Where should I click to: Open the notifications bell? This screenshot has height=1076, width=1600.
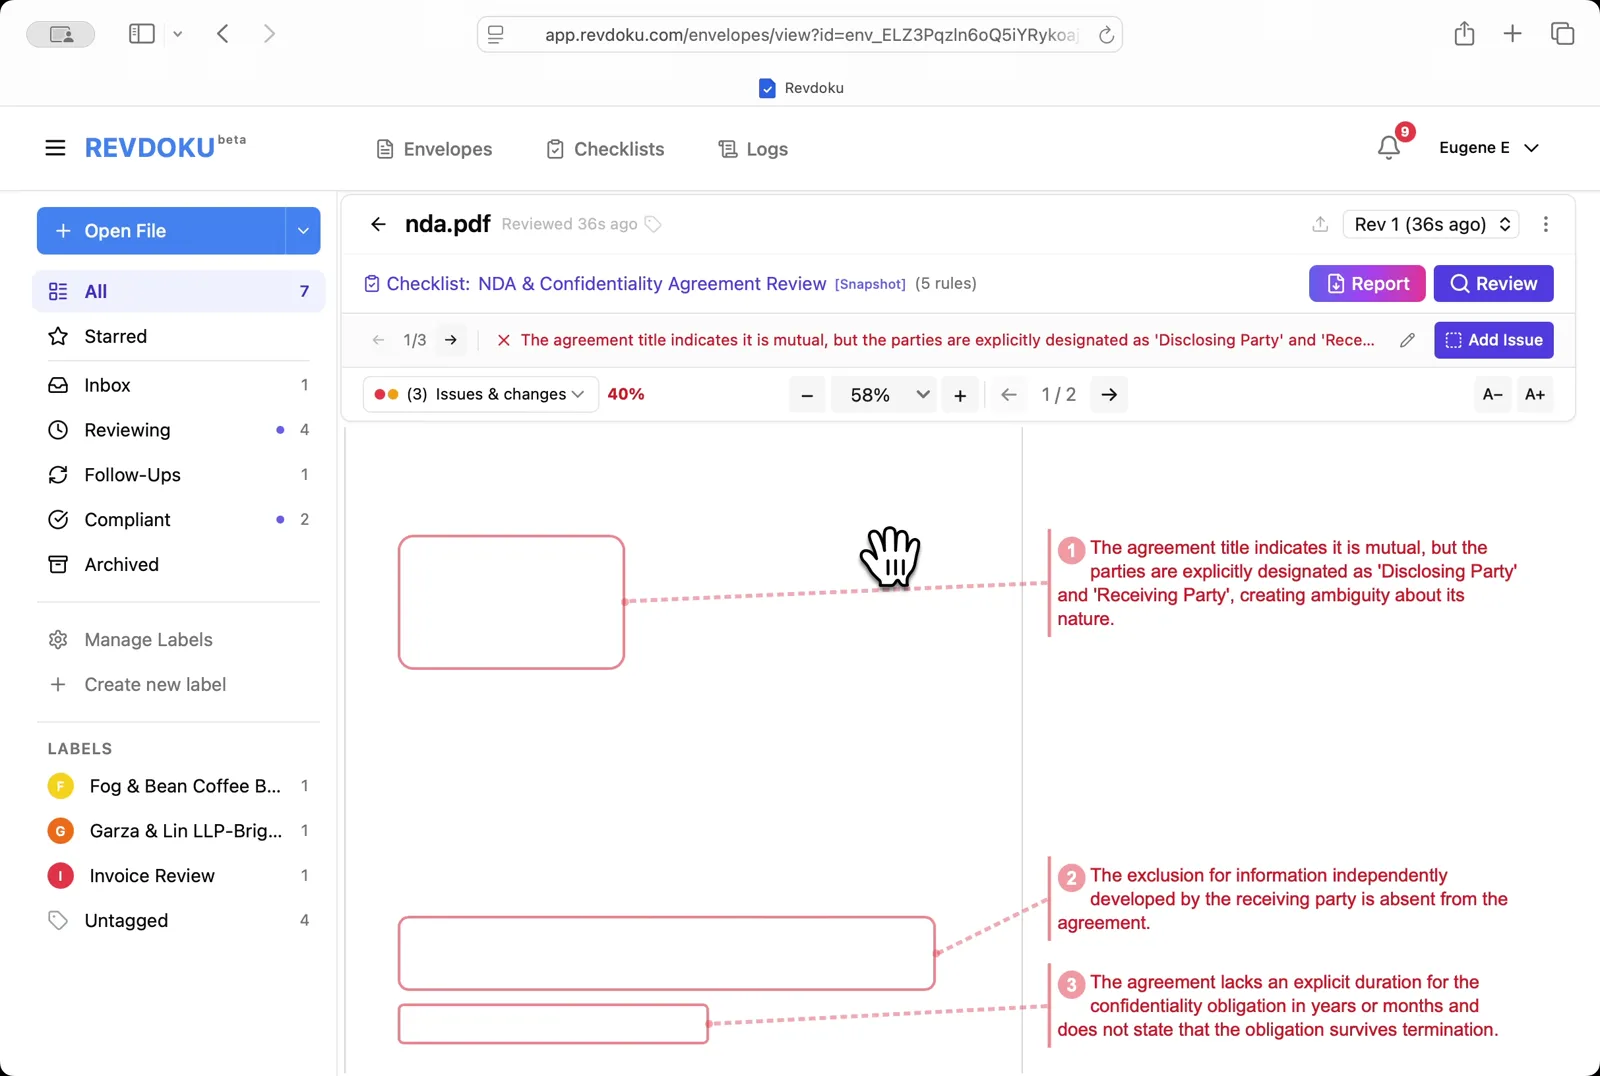(x=1388, y=147)
